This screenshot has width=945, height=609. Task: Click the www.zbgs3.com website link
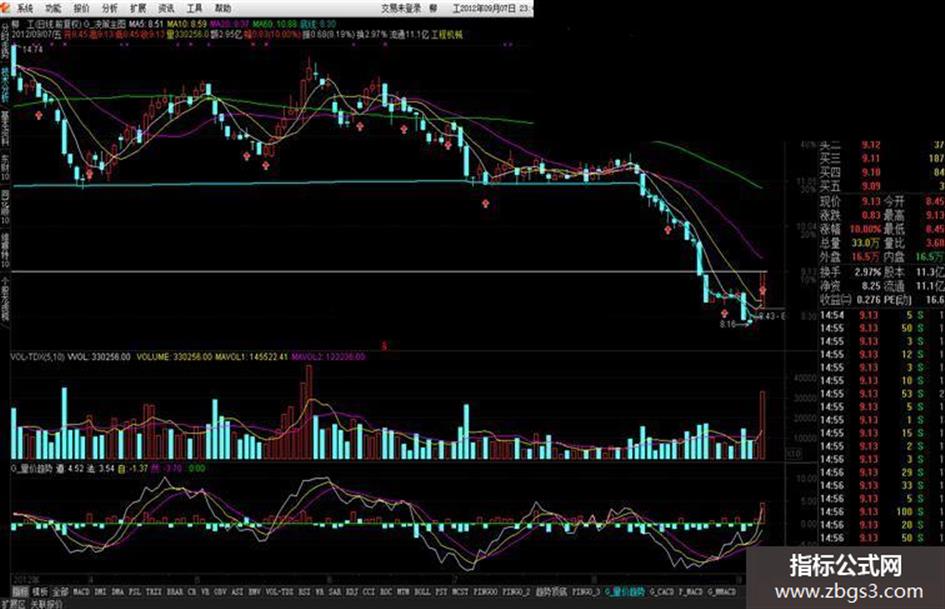(x=849, y=592)
